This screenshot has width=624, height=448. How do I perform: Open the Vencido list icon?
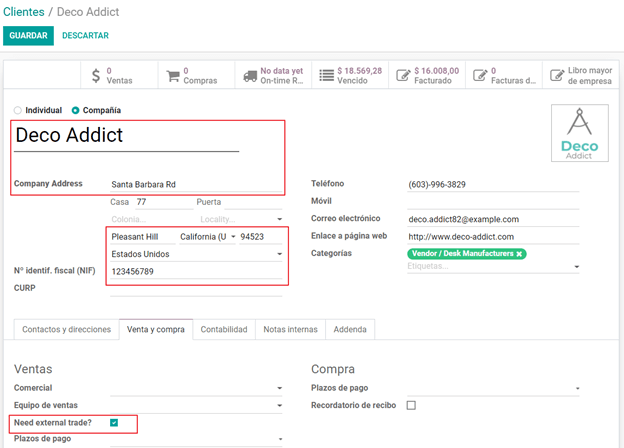pos(326,75)
